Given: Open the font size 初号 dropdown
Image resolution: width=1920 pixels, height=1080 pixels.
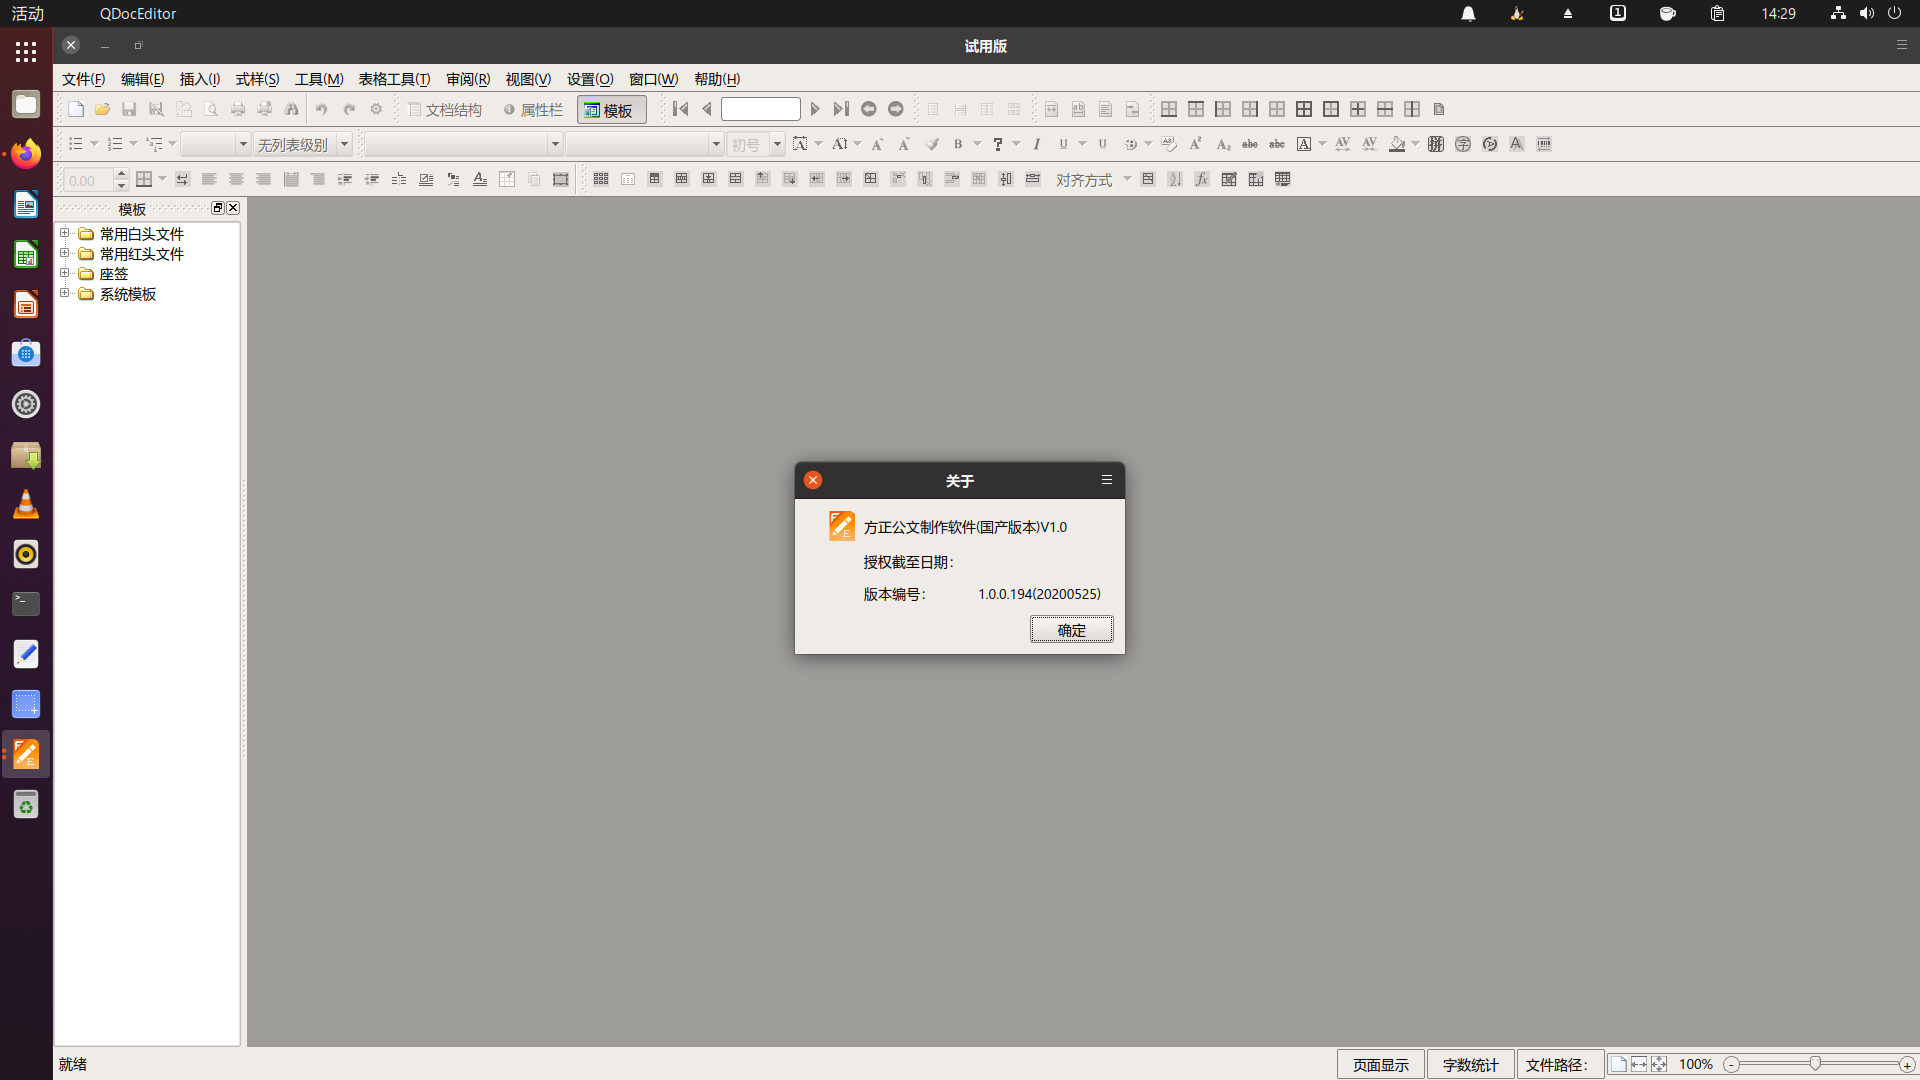Looking at the screenshot, I should tap(777, 144).
